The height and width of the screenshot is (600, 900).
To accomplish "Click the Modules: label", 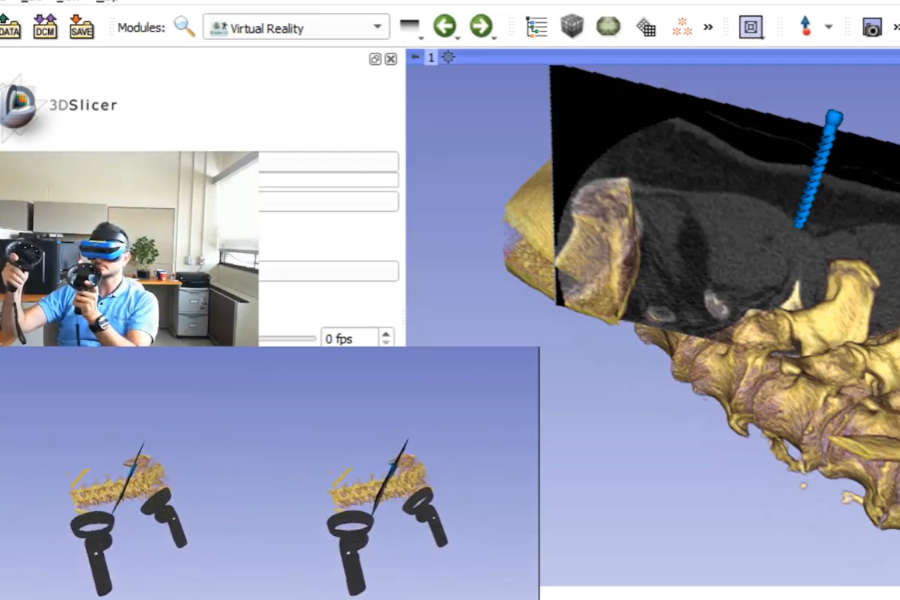I will point(141,28).
